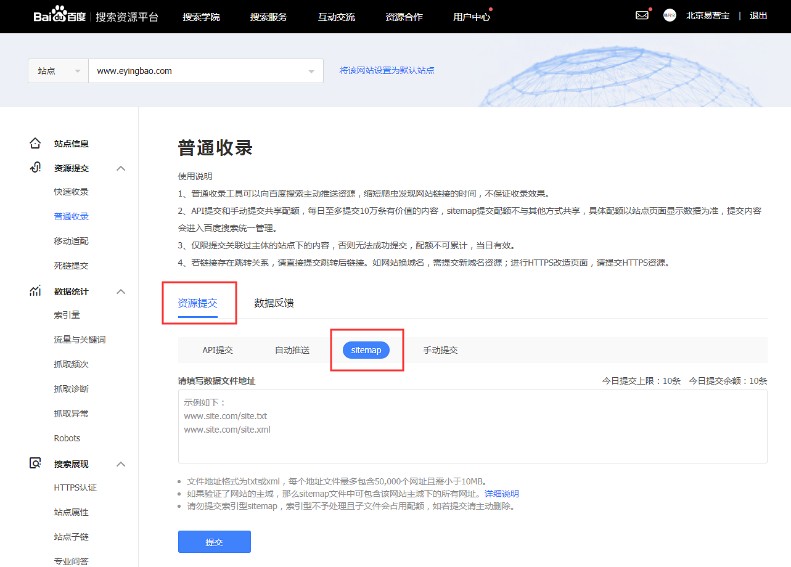Open Robots in the sidebar
Viewport: 791px width, 567px height.
[x=67, y=438]
